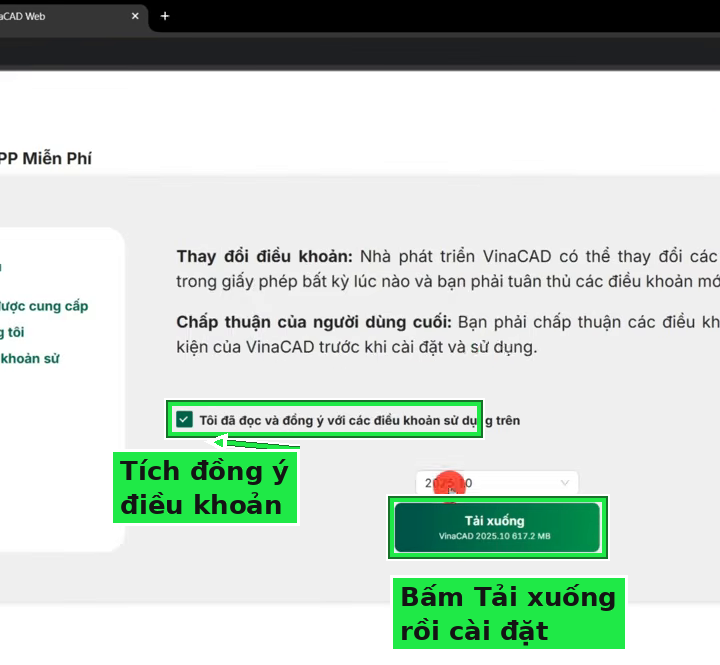Open sidebar link ending 'g tôi'

[x=12, y=332]
